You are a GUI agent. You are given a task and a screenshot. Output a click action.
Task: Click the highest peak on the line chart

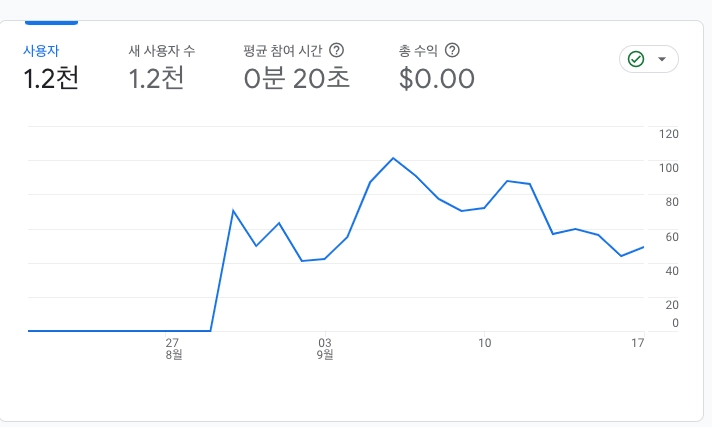click(x=393, y=158)
